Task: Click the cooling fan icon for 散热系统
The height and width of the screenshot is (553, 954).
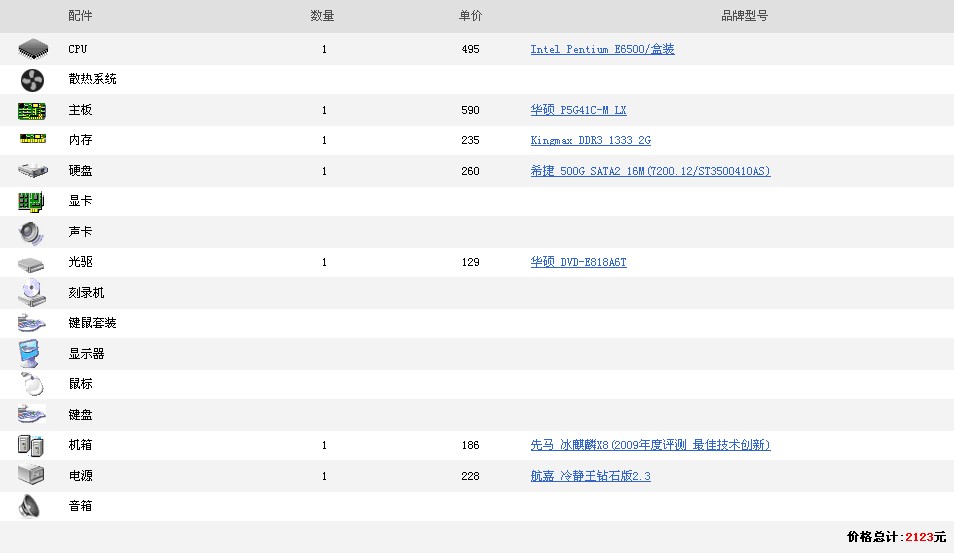Action: point(32,80)
